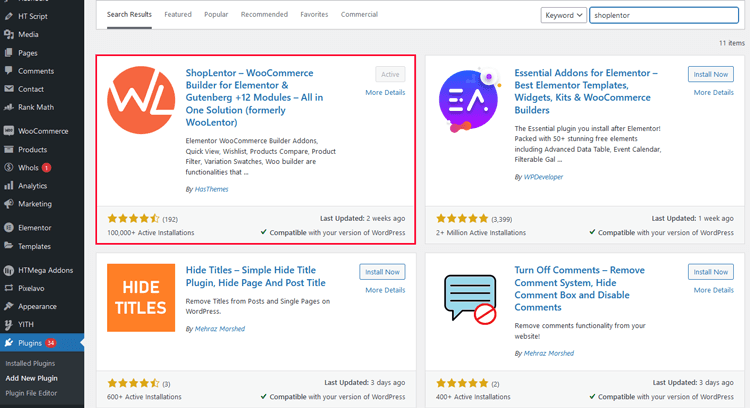Click the Plugins plug icon
Viewport: 750px width, 408px height.
point(9,342)
